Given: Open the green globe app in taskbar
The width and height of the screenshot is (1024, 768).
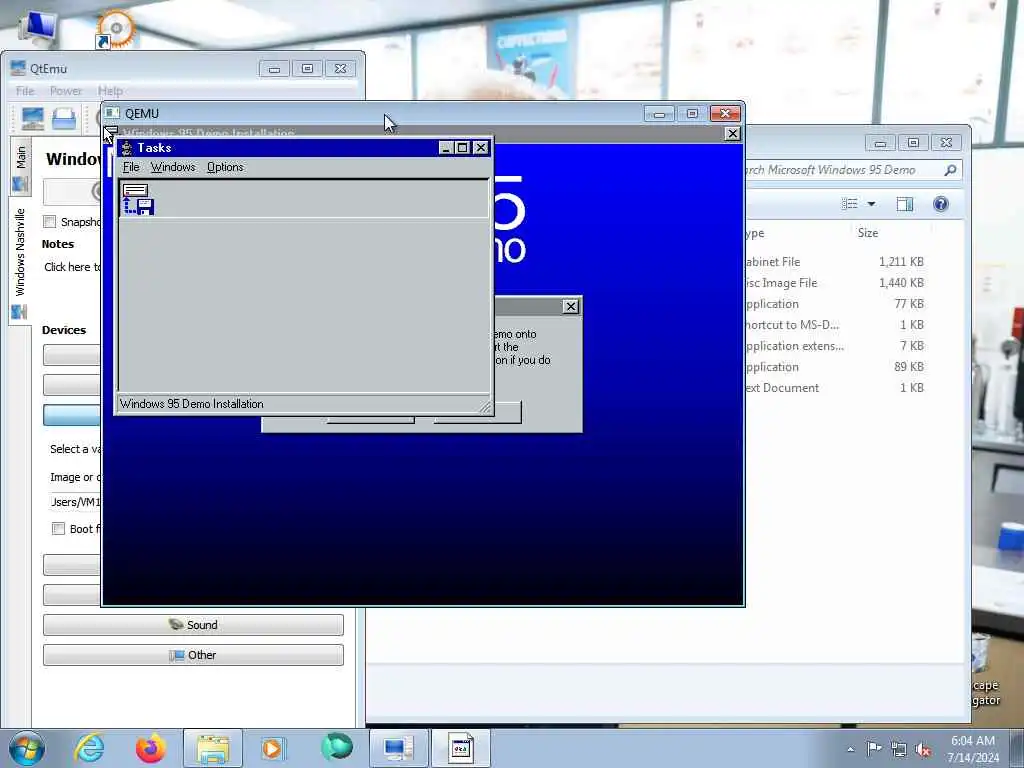Looking at the screenshot, I should (x=337, y=747).
